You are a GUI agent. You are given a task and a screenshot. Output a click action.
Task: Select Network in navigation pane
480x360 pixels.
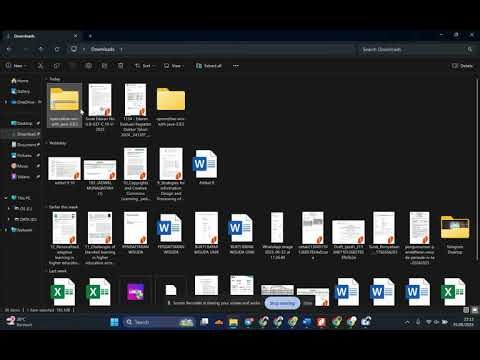click(22, 230)
